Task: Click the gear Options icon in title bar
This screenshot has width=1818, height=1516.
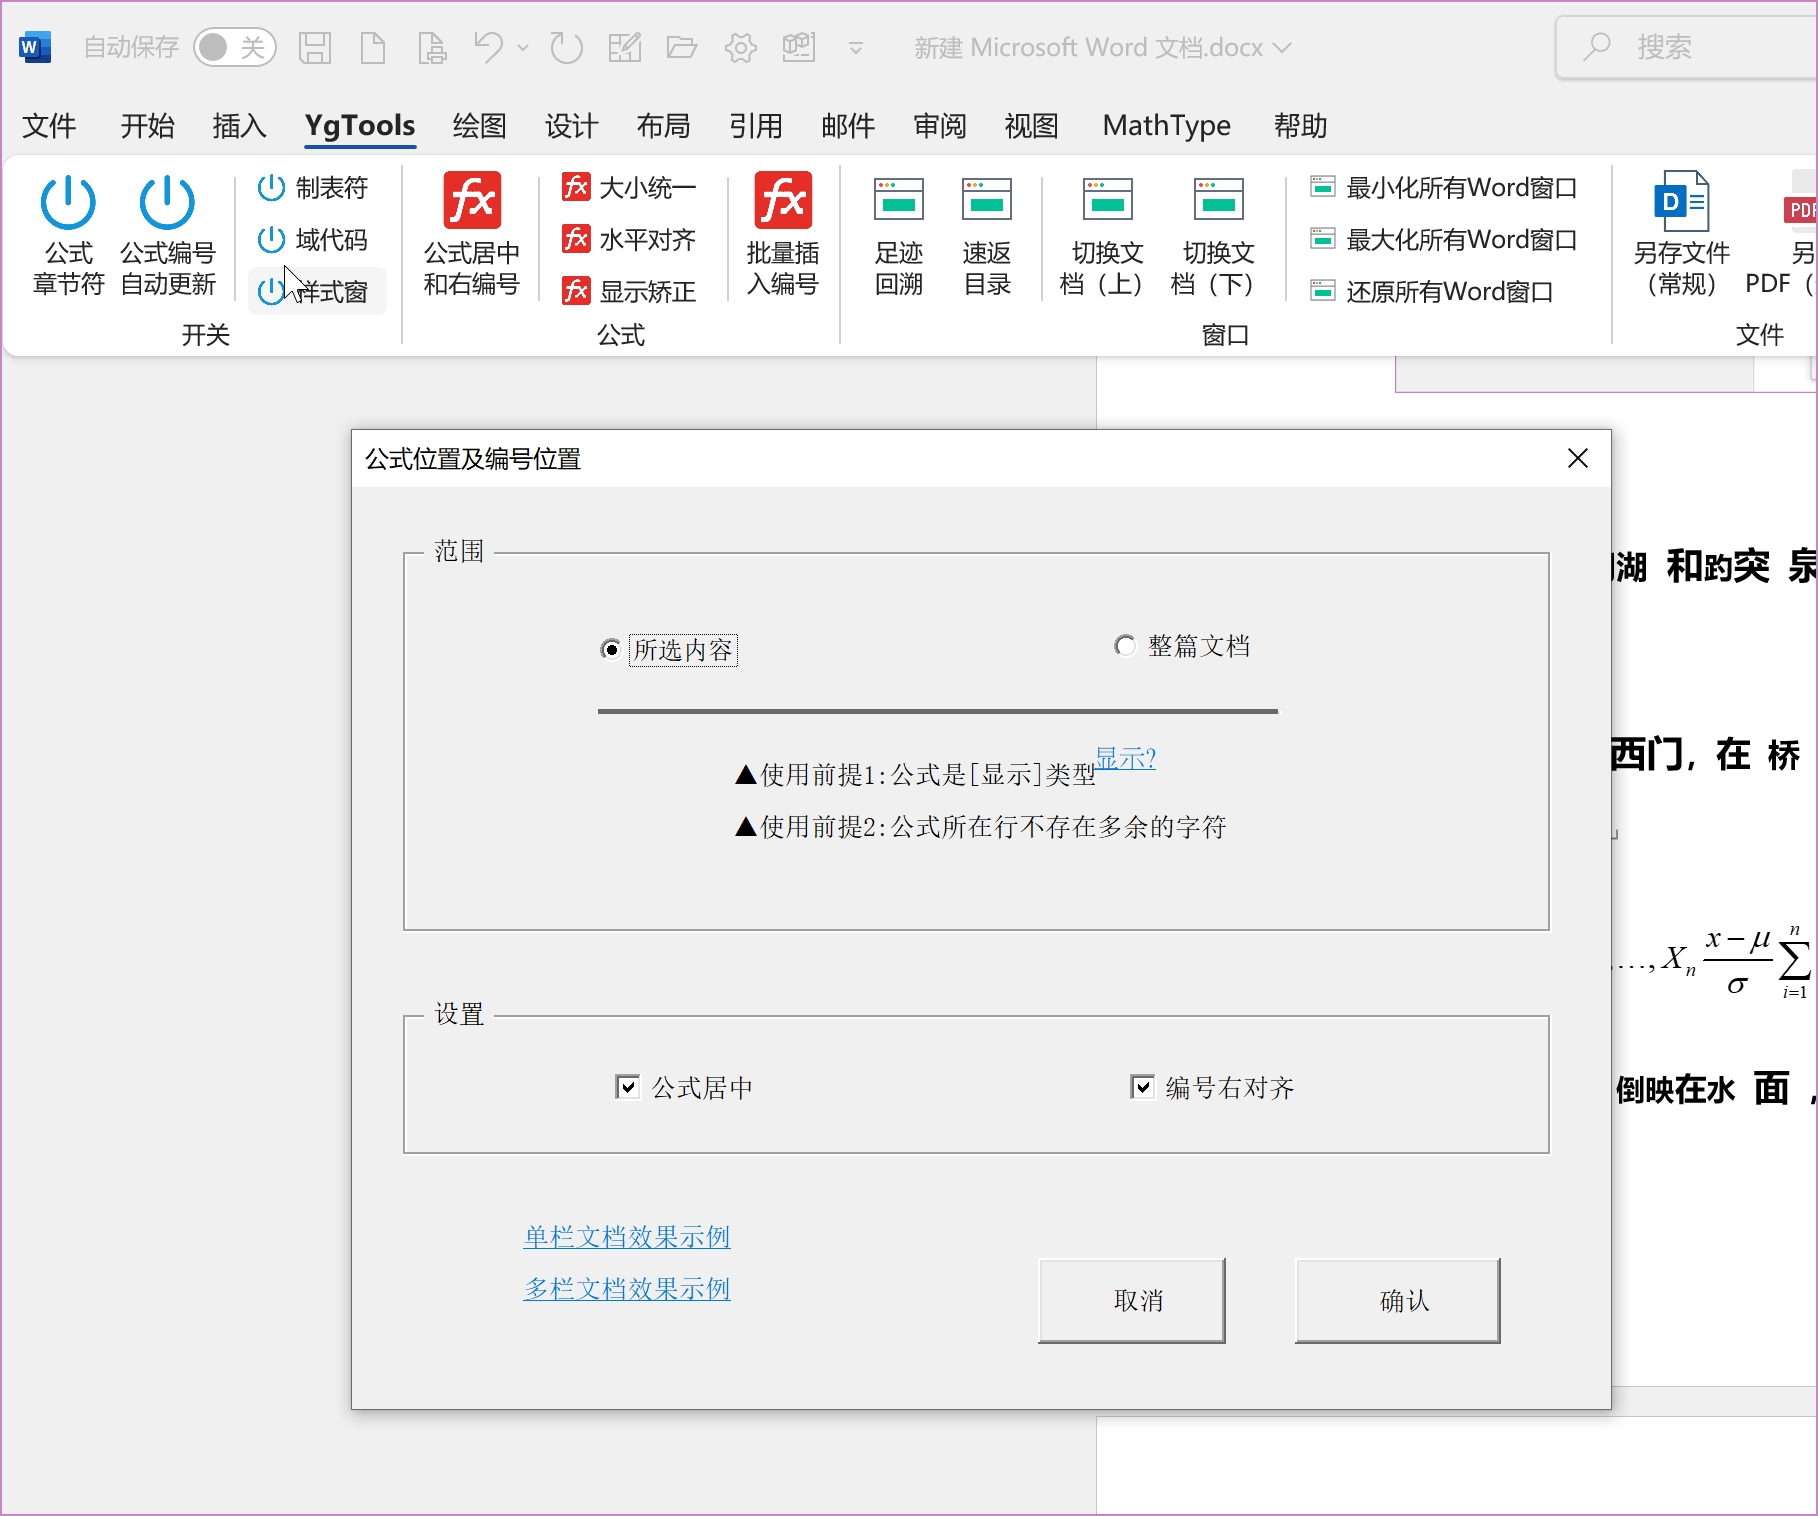Action: tap(741, 47)
